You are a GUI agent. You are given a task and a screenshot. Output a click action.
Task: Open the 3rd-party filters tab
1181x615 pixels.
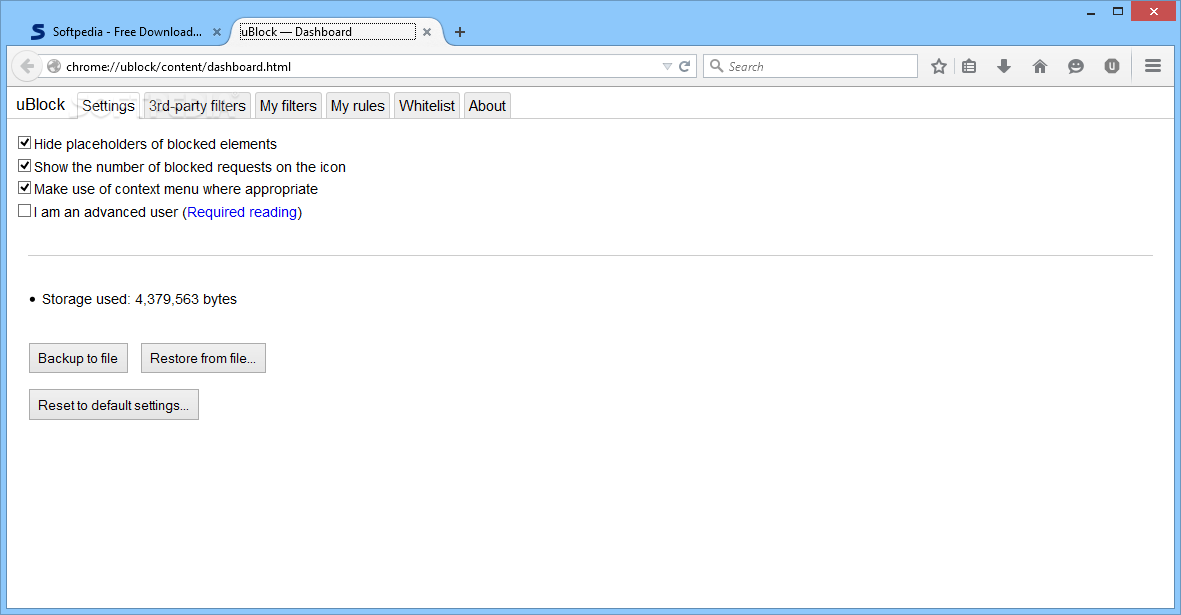197,106
